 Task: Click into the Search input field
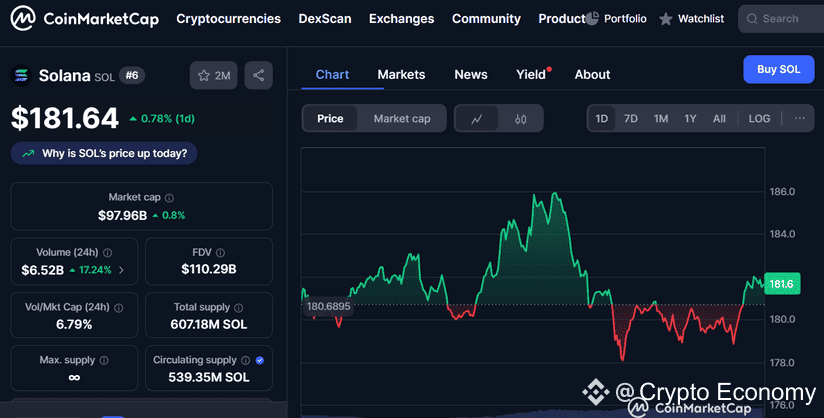[x=783, y=19]
